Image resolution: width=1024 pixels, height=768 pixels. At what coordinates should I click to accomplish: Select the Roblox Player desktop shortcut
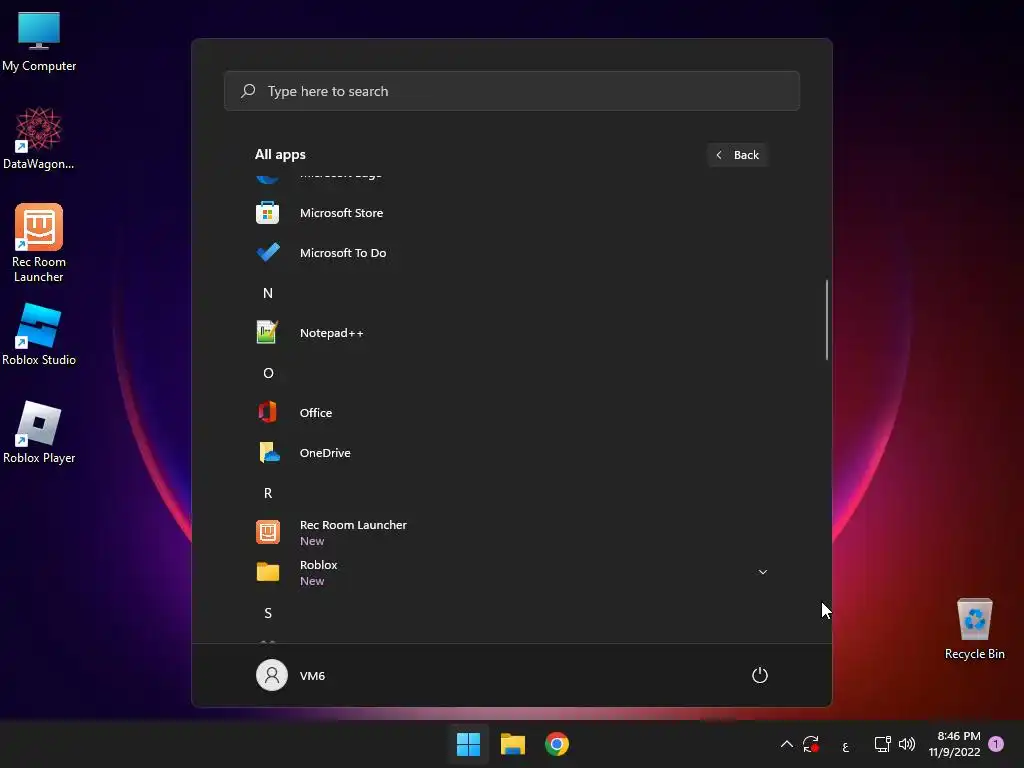39,432
